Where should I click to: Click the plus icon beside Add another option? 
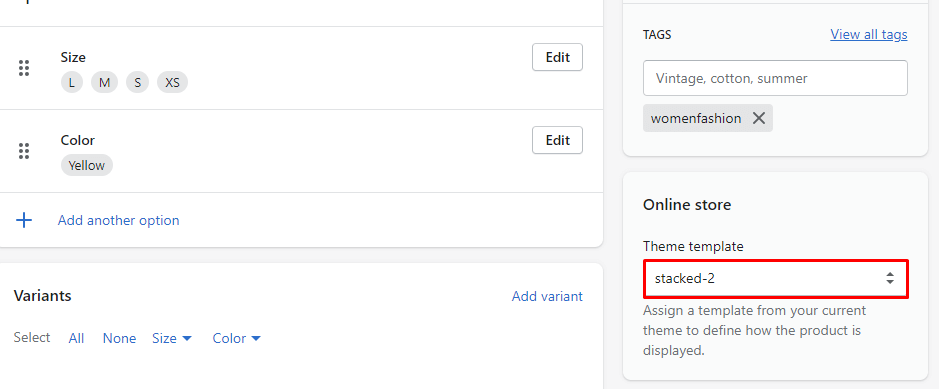pos(24,220)
